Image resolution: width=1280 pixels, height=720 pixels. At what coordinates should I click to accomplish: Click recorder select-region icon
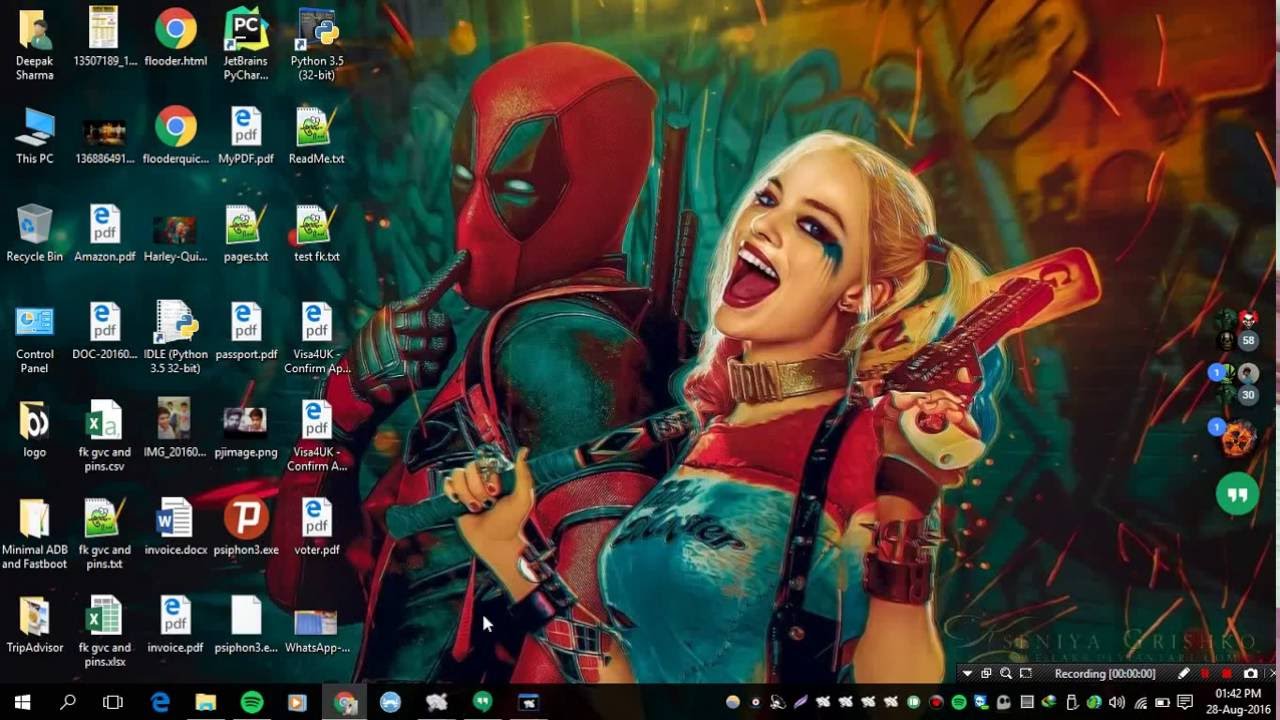[x=1026, y=674]
